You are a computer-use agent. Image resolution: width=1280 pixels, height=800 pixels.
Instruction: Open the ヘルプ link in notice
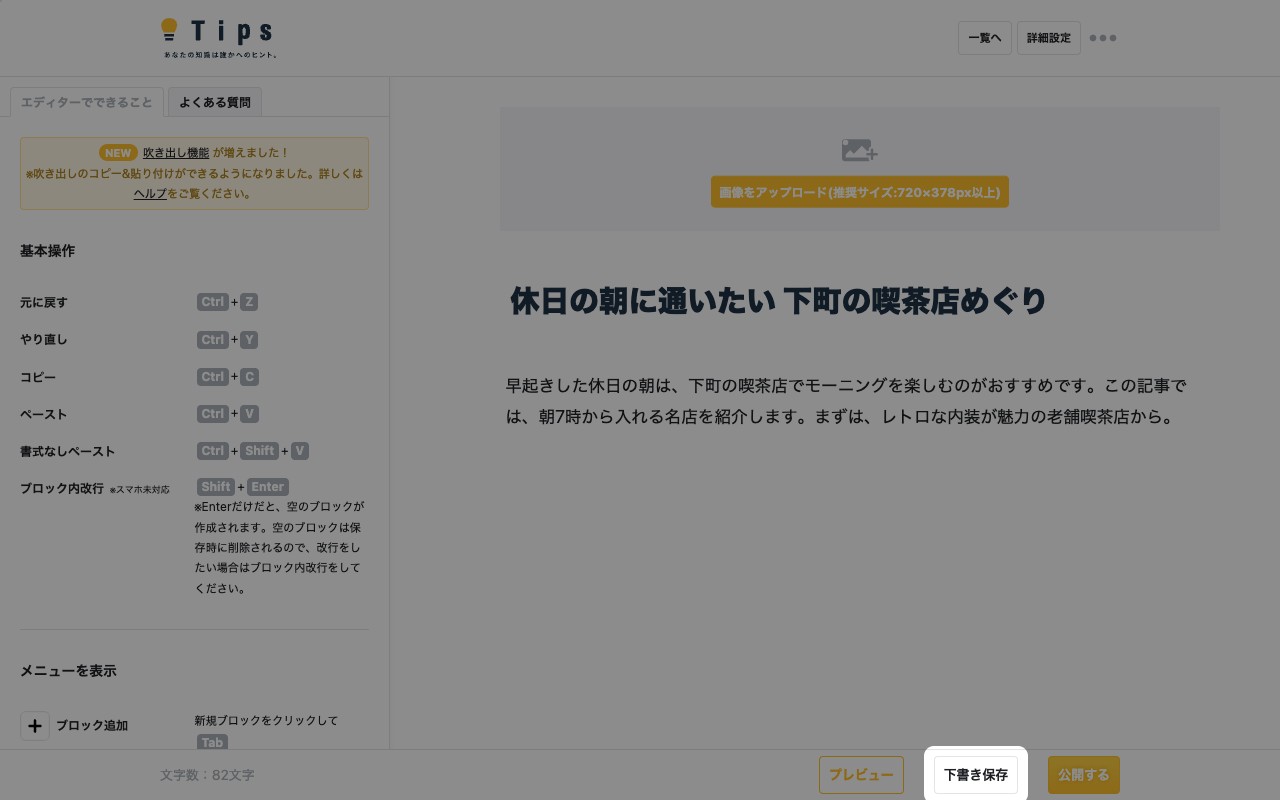pos(150,194)
